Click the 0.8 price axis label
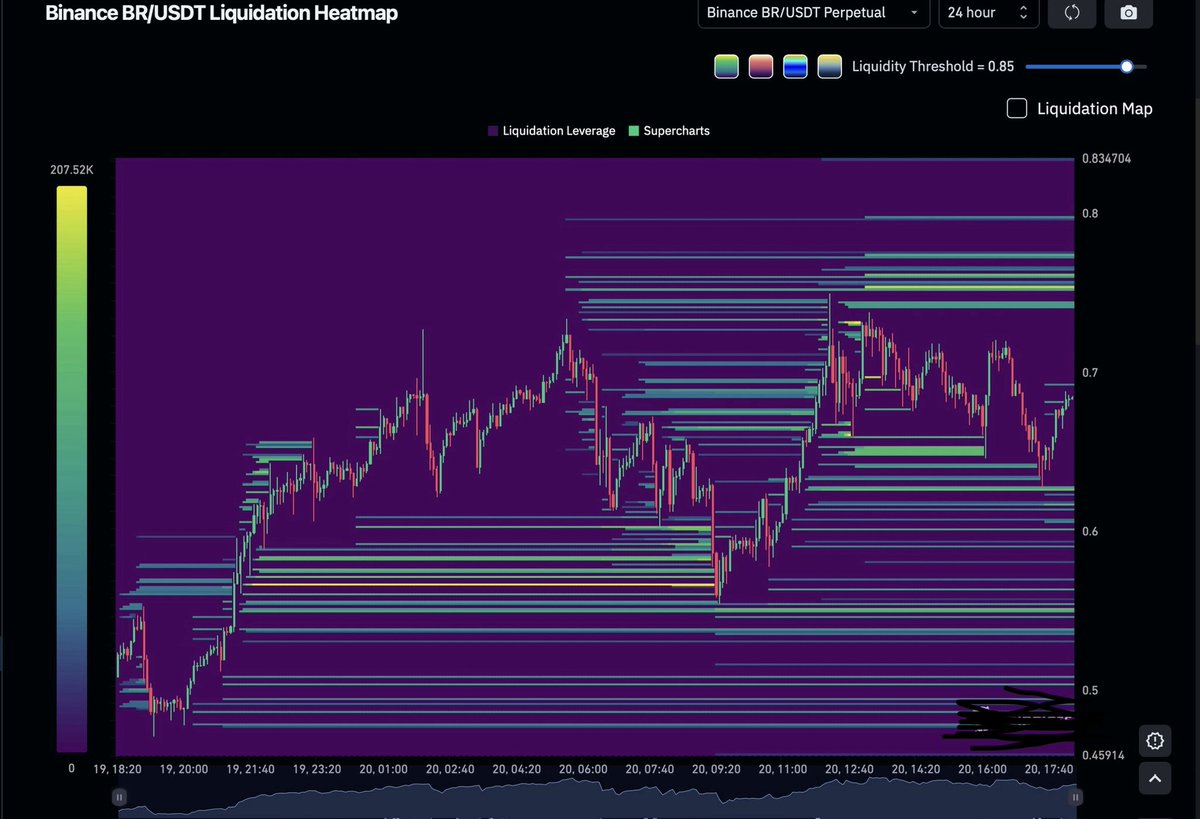The width and height of the screenshot is (1200, 819). pyautogui.click(x=1091, y=213)
